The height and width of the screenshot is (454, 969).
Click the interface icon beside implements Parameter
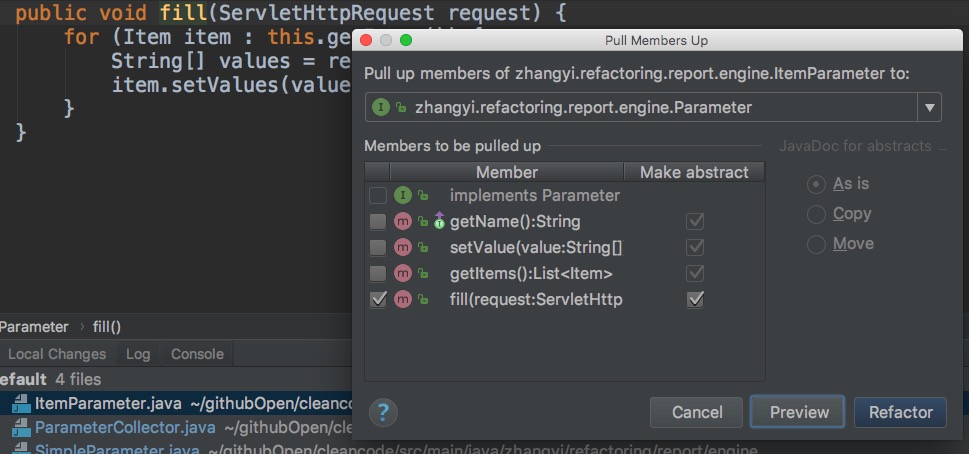pos(403,195)
